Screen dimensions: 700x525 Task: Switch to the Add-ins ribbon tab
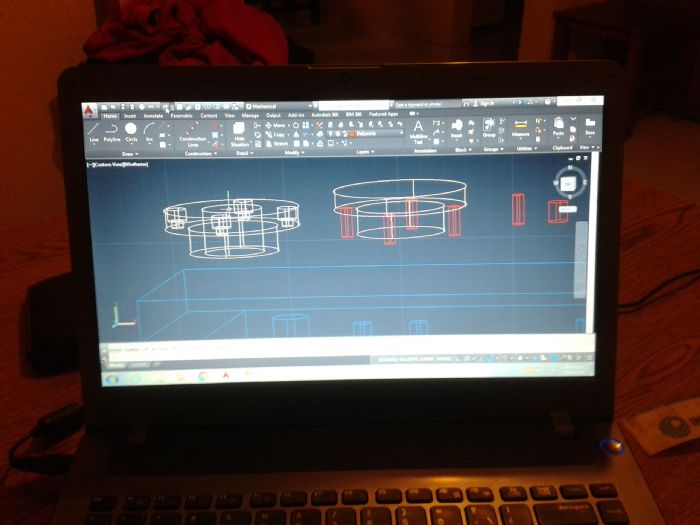(296, 115)
